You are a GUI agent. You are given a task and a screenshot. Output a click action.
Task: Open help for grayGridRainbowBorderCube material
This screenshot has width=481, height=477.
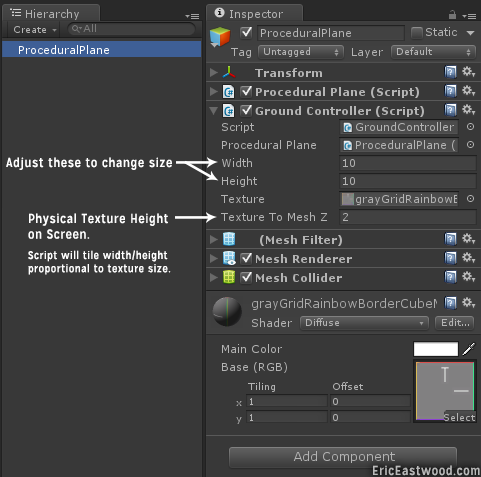coord(450,303)
